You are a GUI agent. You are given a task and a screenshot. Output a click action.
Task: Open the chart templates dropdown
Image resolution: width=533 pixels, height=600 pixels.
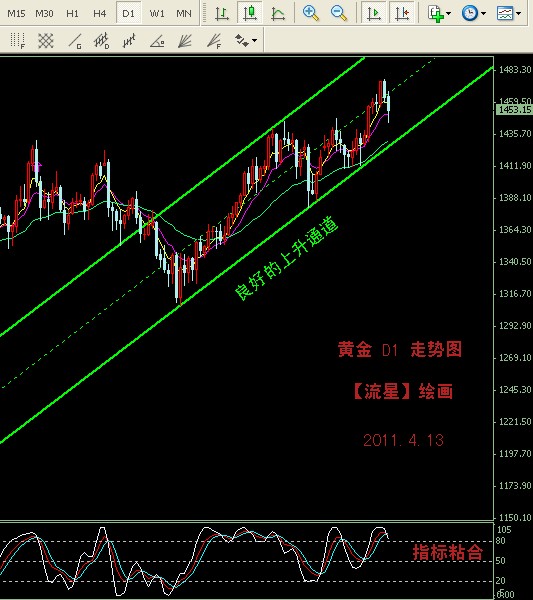(508, 13)
